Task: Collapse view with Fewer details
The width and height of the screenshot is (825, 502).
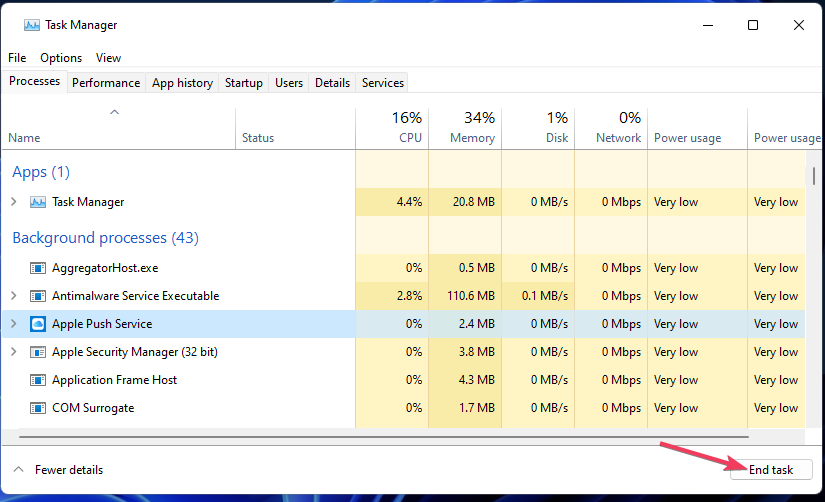Action: pyautogui.click(x=58, y=470)
